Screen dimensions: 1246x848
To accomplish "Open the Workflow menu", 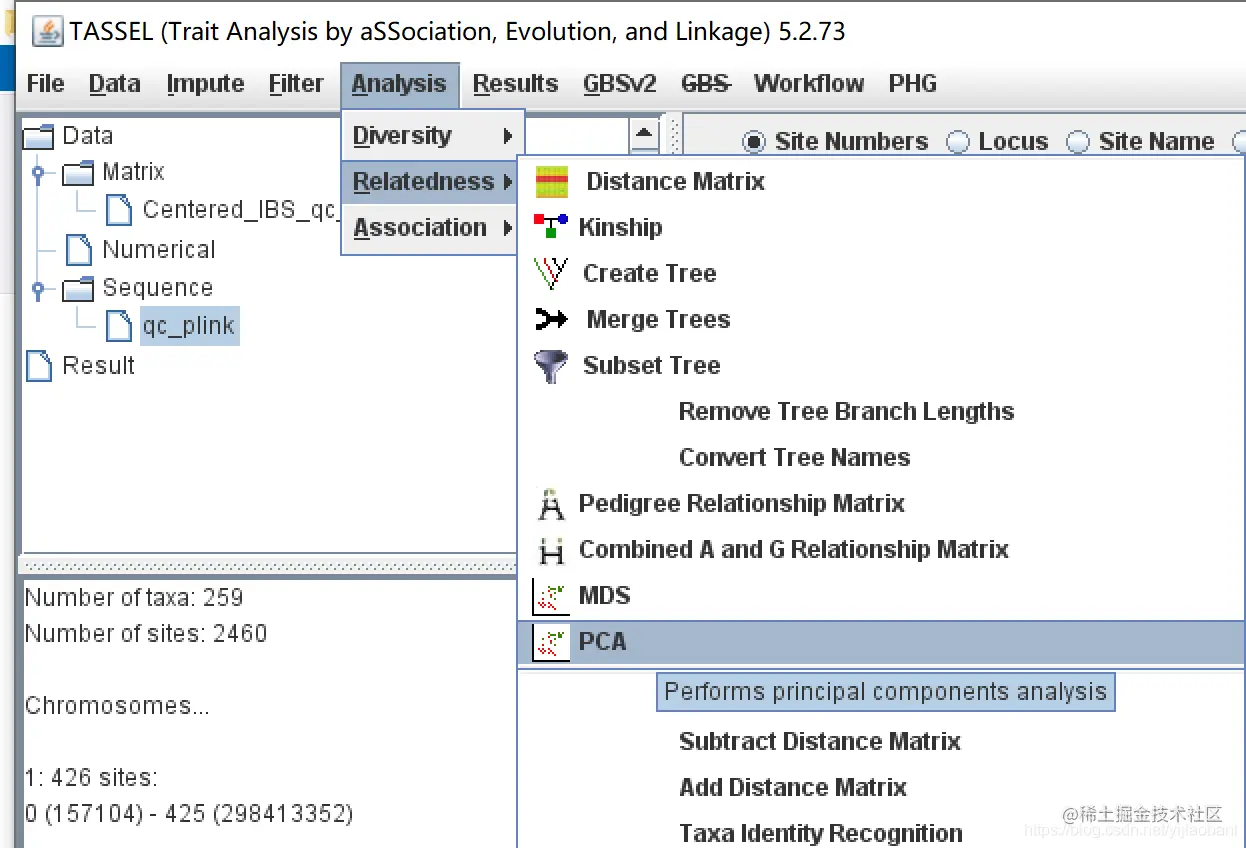I will tap(809, 84).
